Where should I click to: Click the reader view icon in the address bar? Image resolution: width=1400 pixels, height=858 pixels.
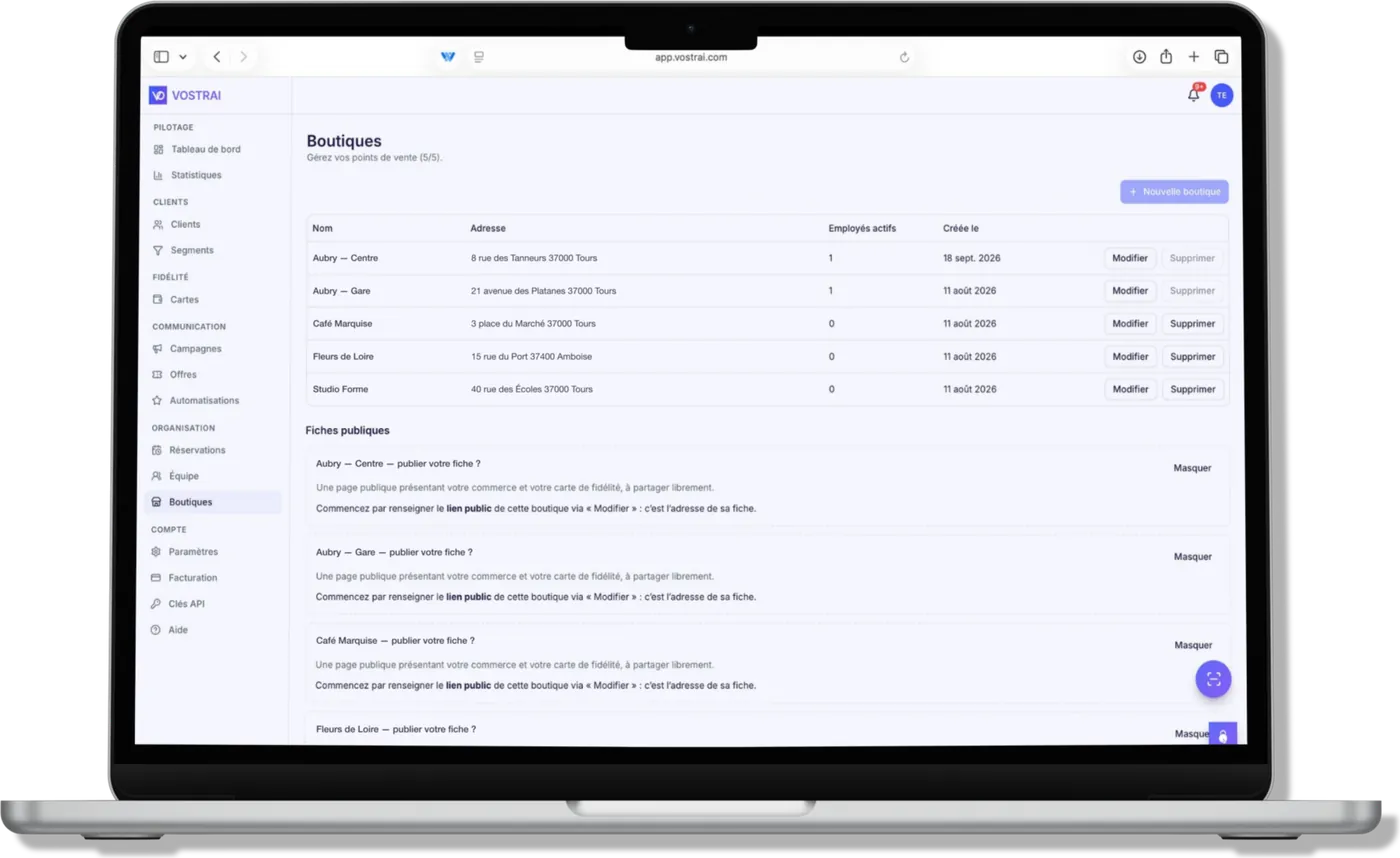click(x=479, y=57)
